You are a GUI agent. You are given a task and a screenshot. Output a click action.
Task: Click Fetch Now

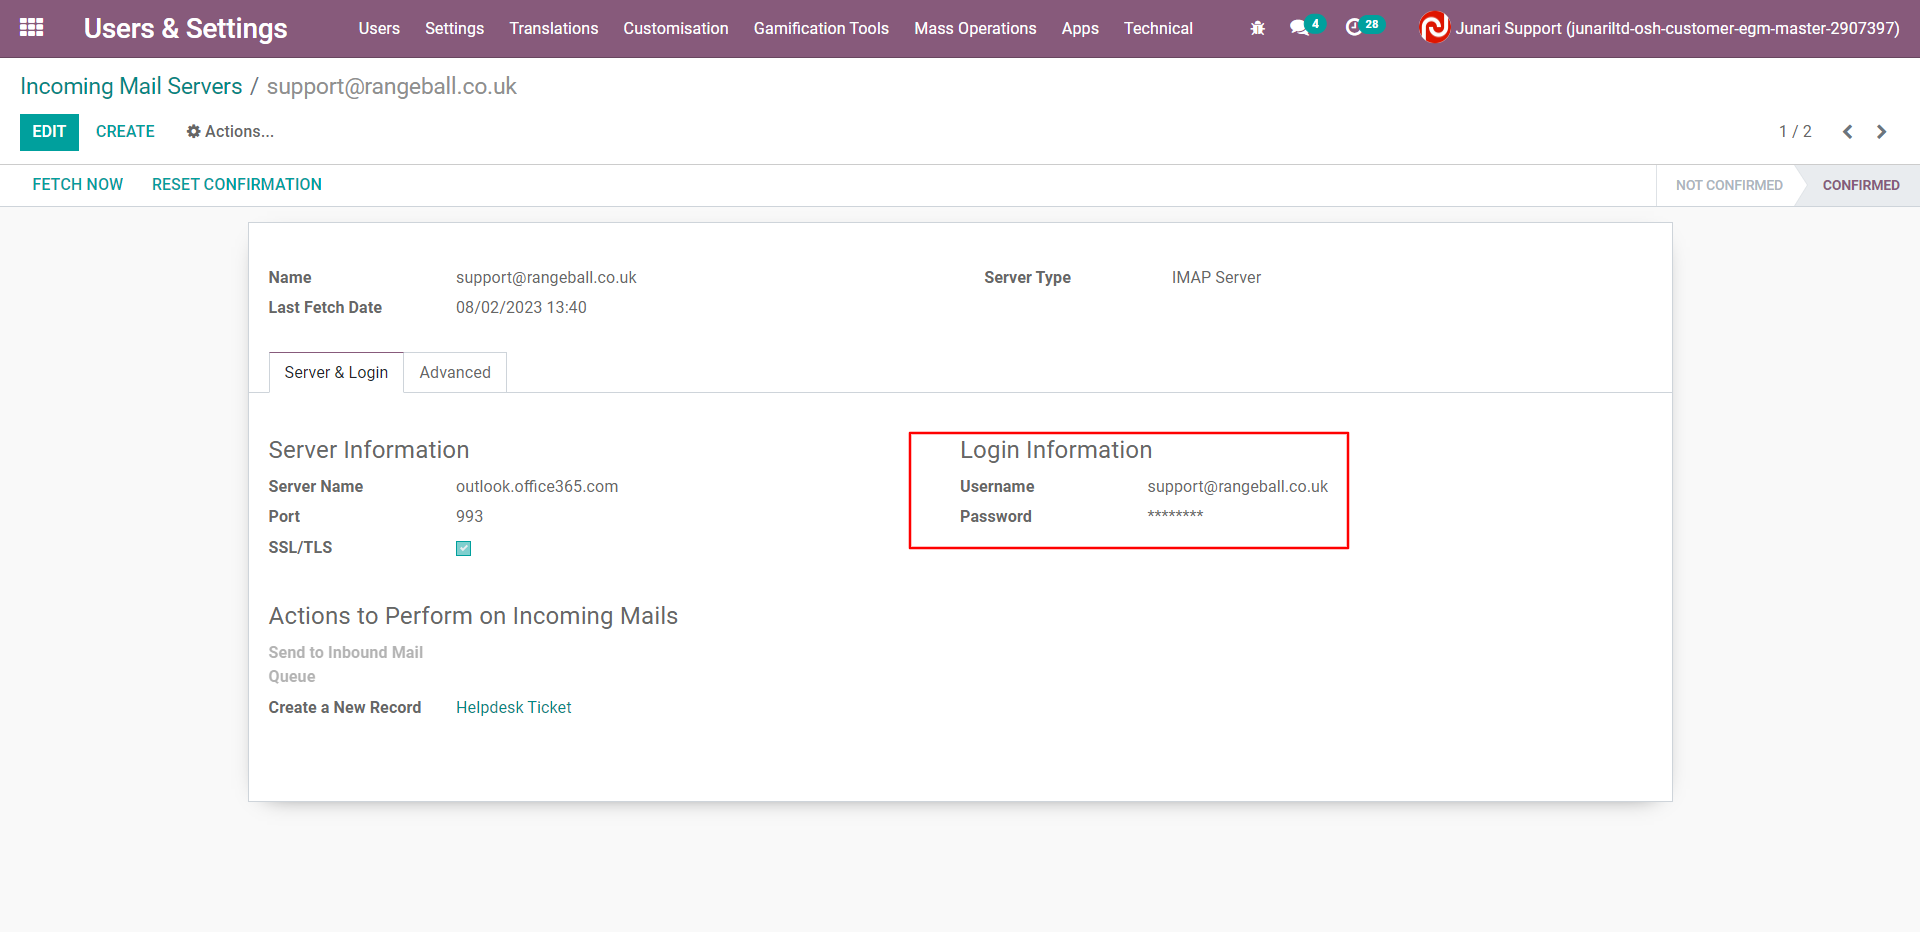pos(78,185)
